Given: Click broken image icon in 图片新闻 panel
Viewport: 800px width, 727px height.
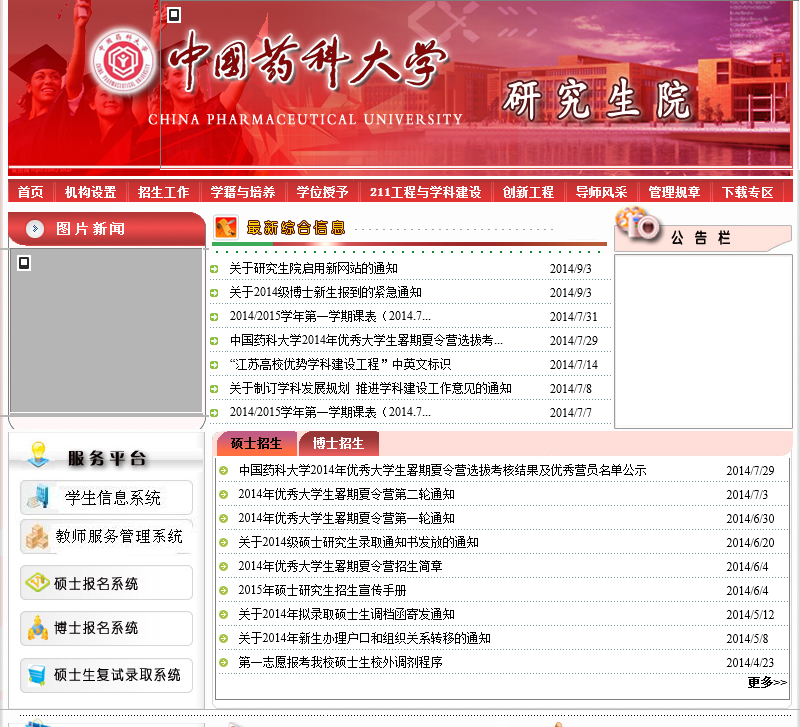Looking at the screenshot, I should pyautogui.click(x=24, y=263).
